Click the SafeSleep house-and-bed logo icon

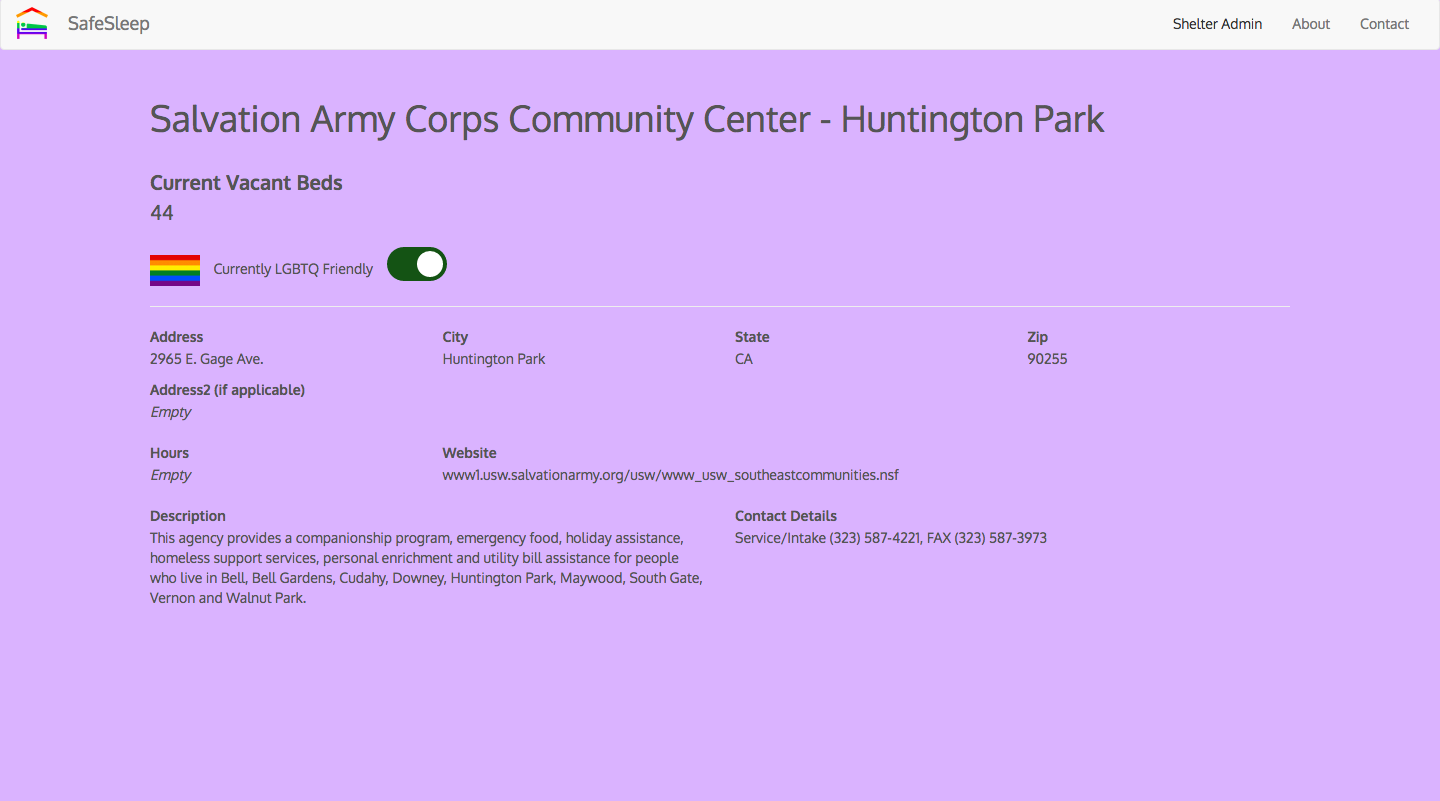point(32,24)
